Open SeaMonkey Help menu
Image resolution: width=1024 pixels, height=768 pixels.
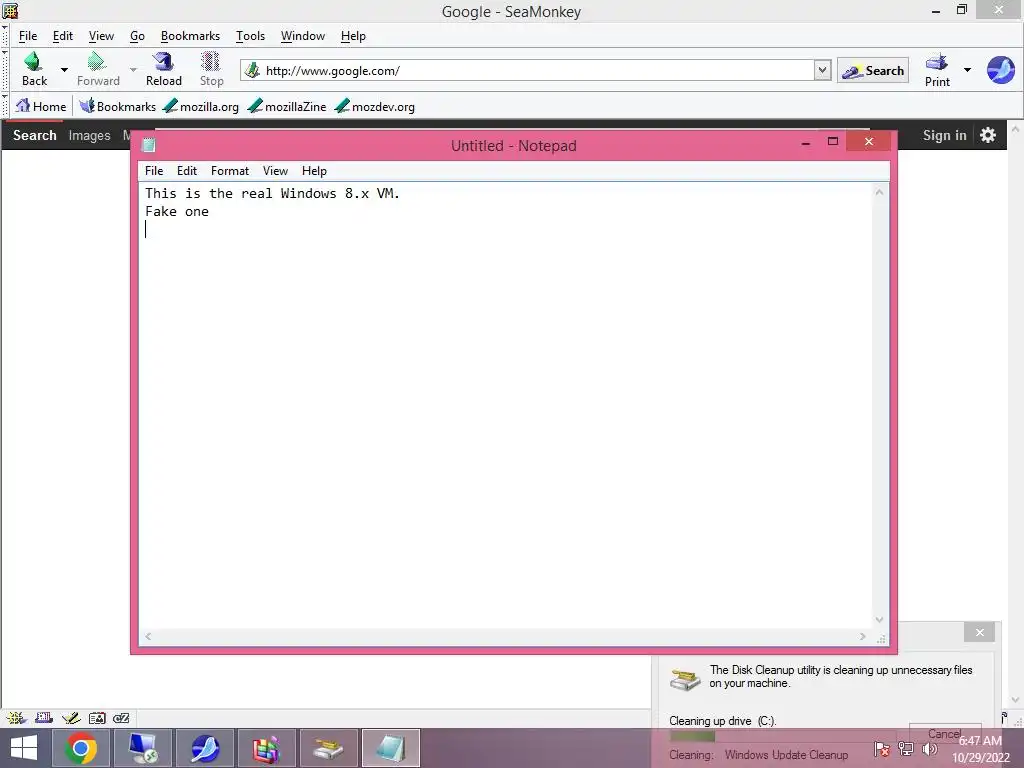point(353,36)
